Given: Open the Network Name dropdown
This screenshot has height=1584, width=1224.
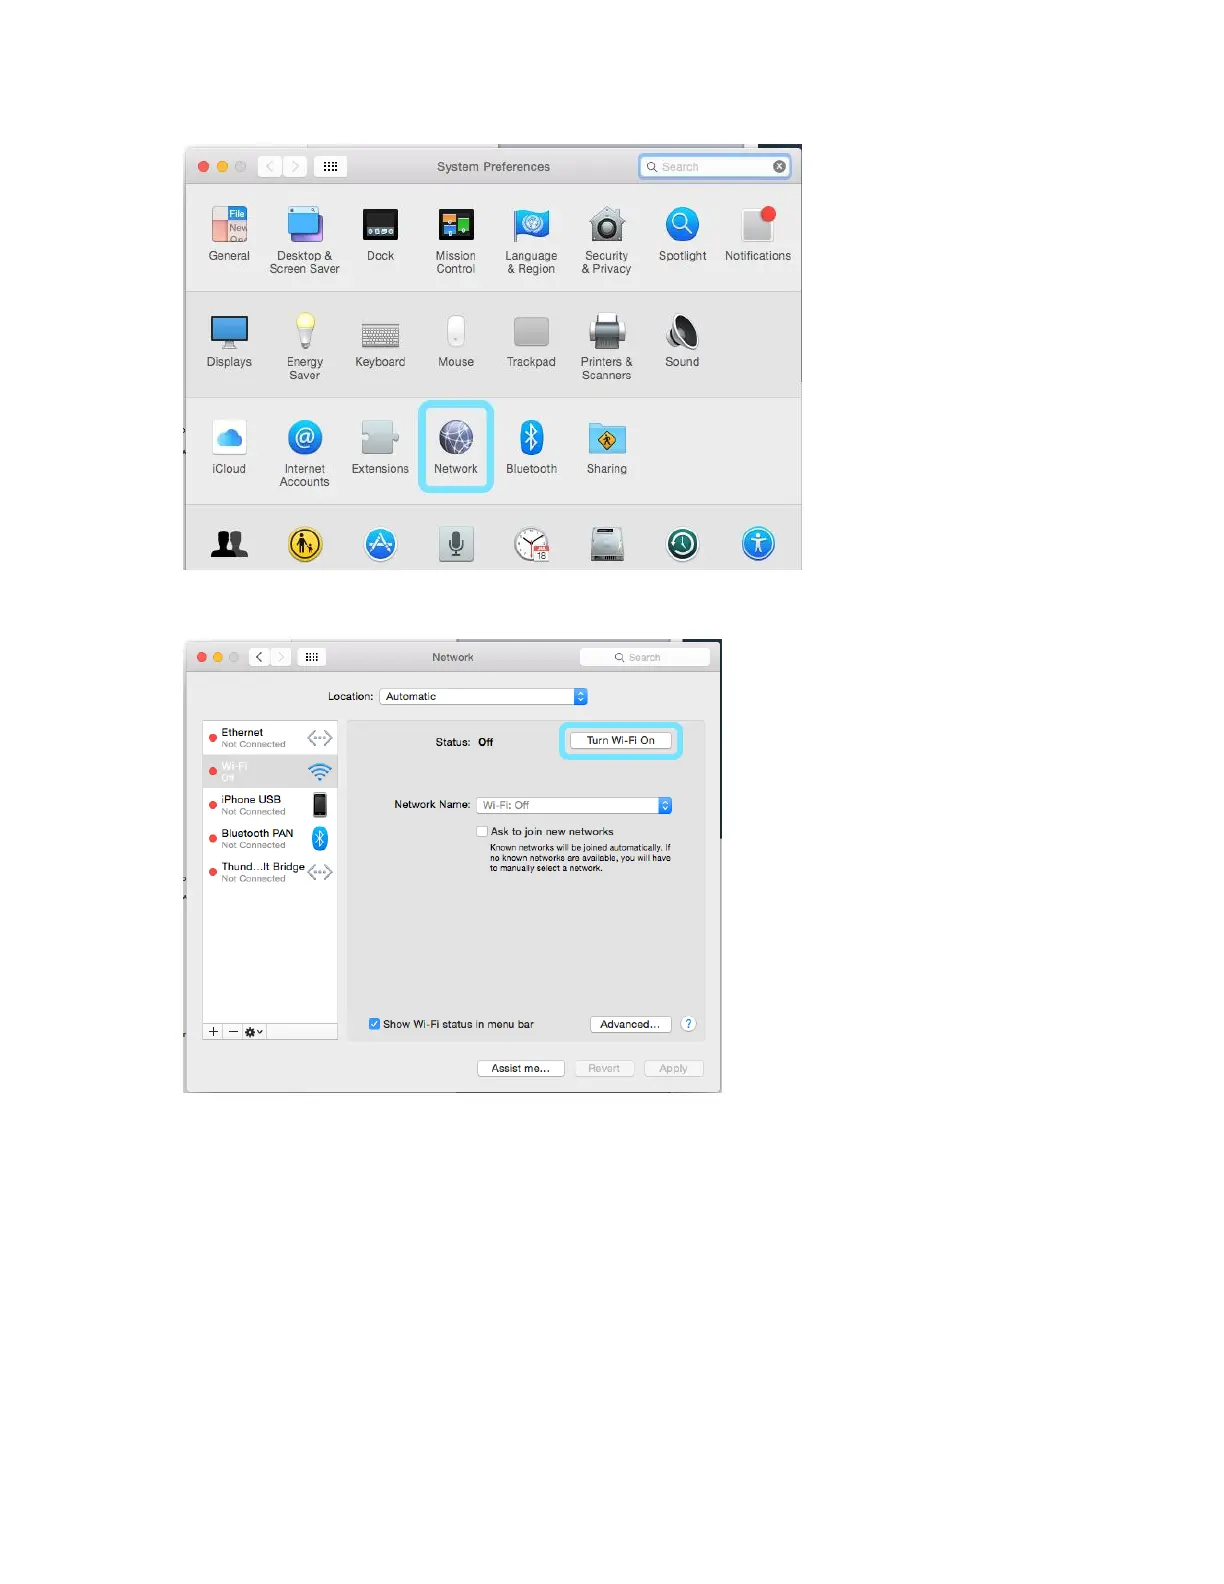Looking at the screenshot, I should pos(574,805).
